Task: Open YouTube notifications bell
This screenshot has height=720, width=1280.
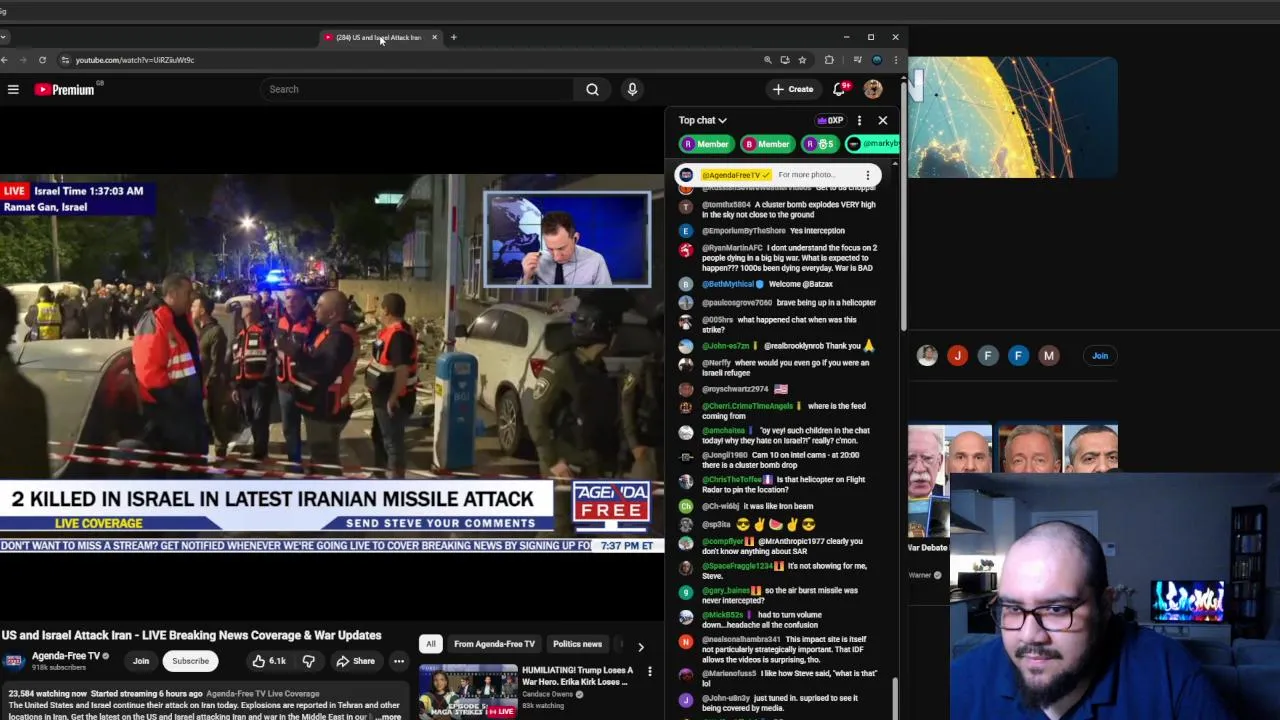Action: point(840,89)
